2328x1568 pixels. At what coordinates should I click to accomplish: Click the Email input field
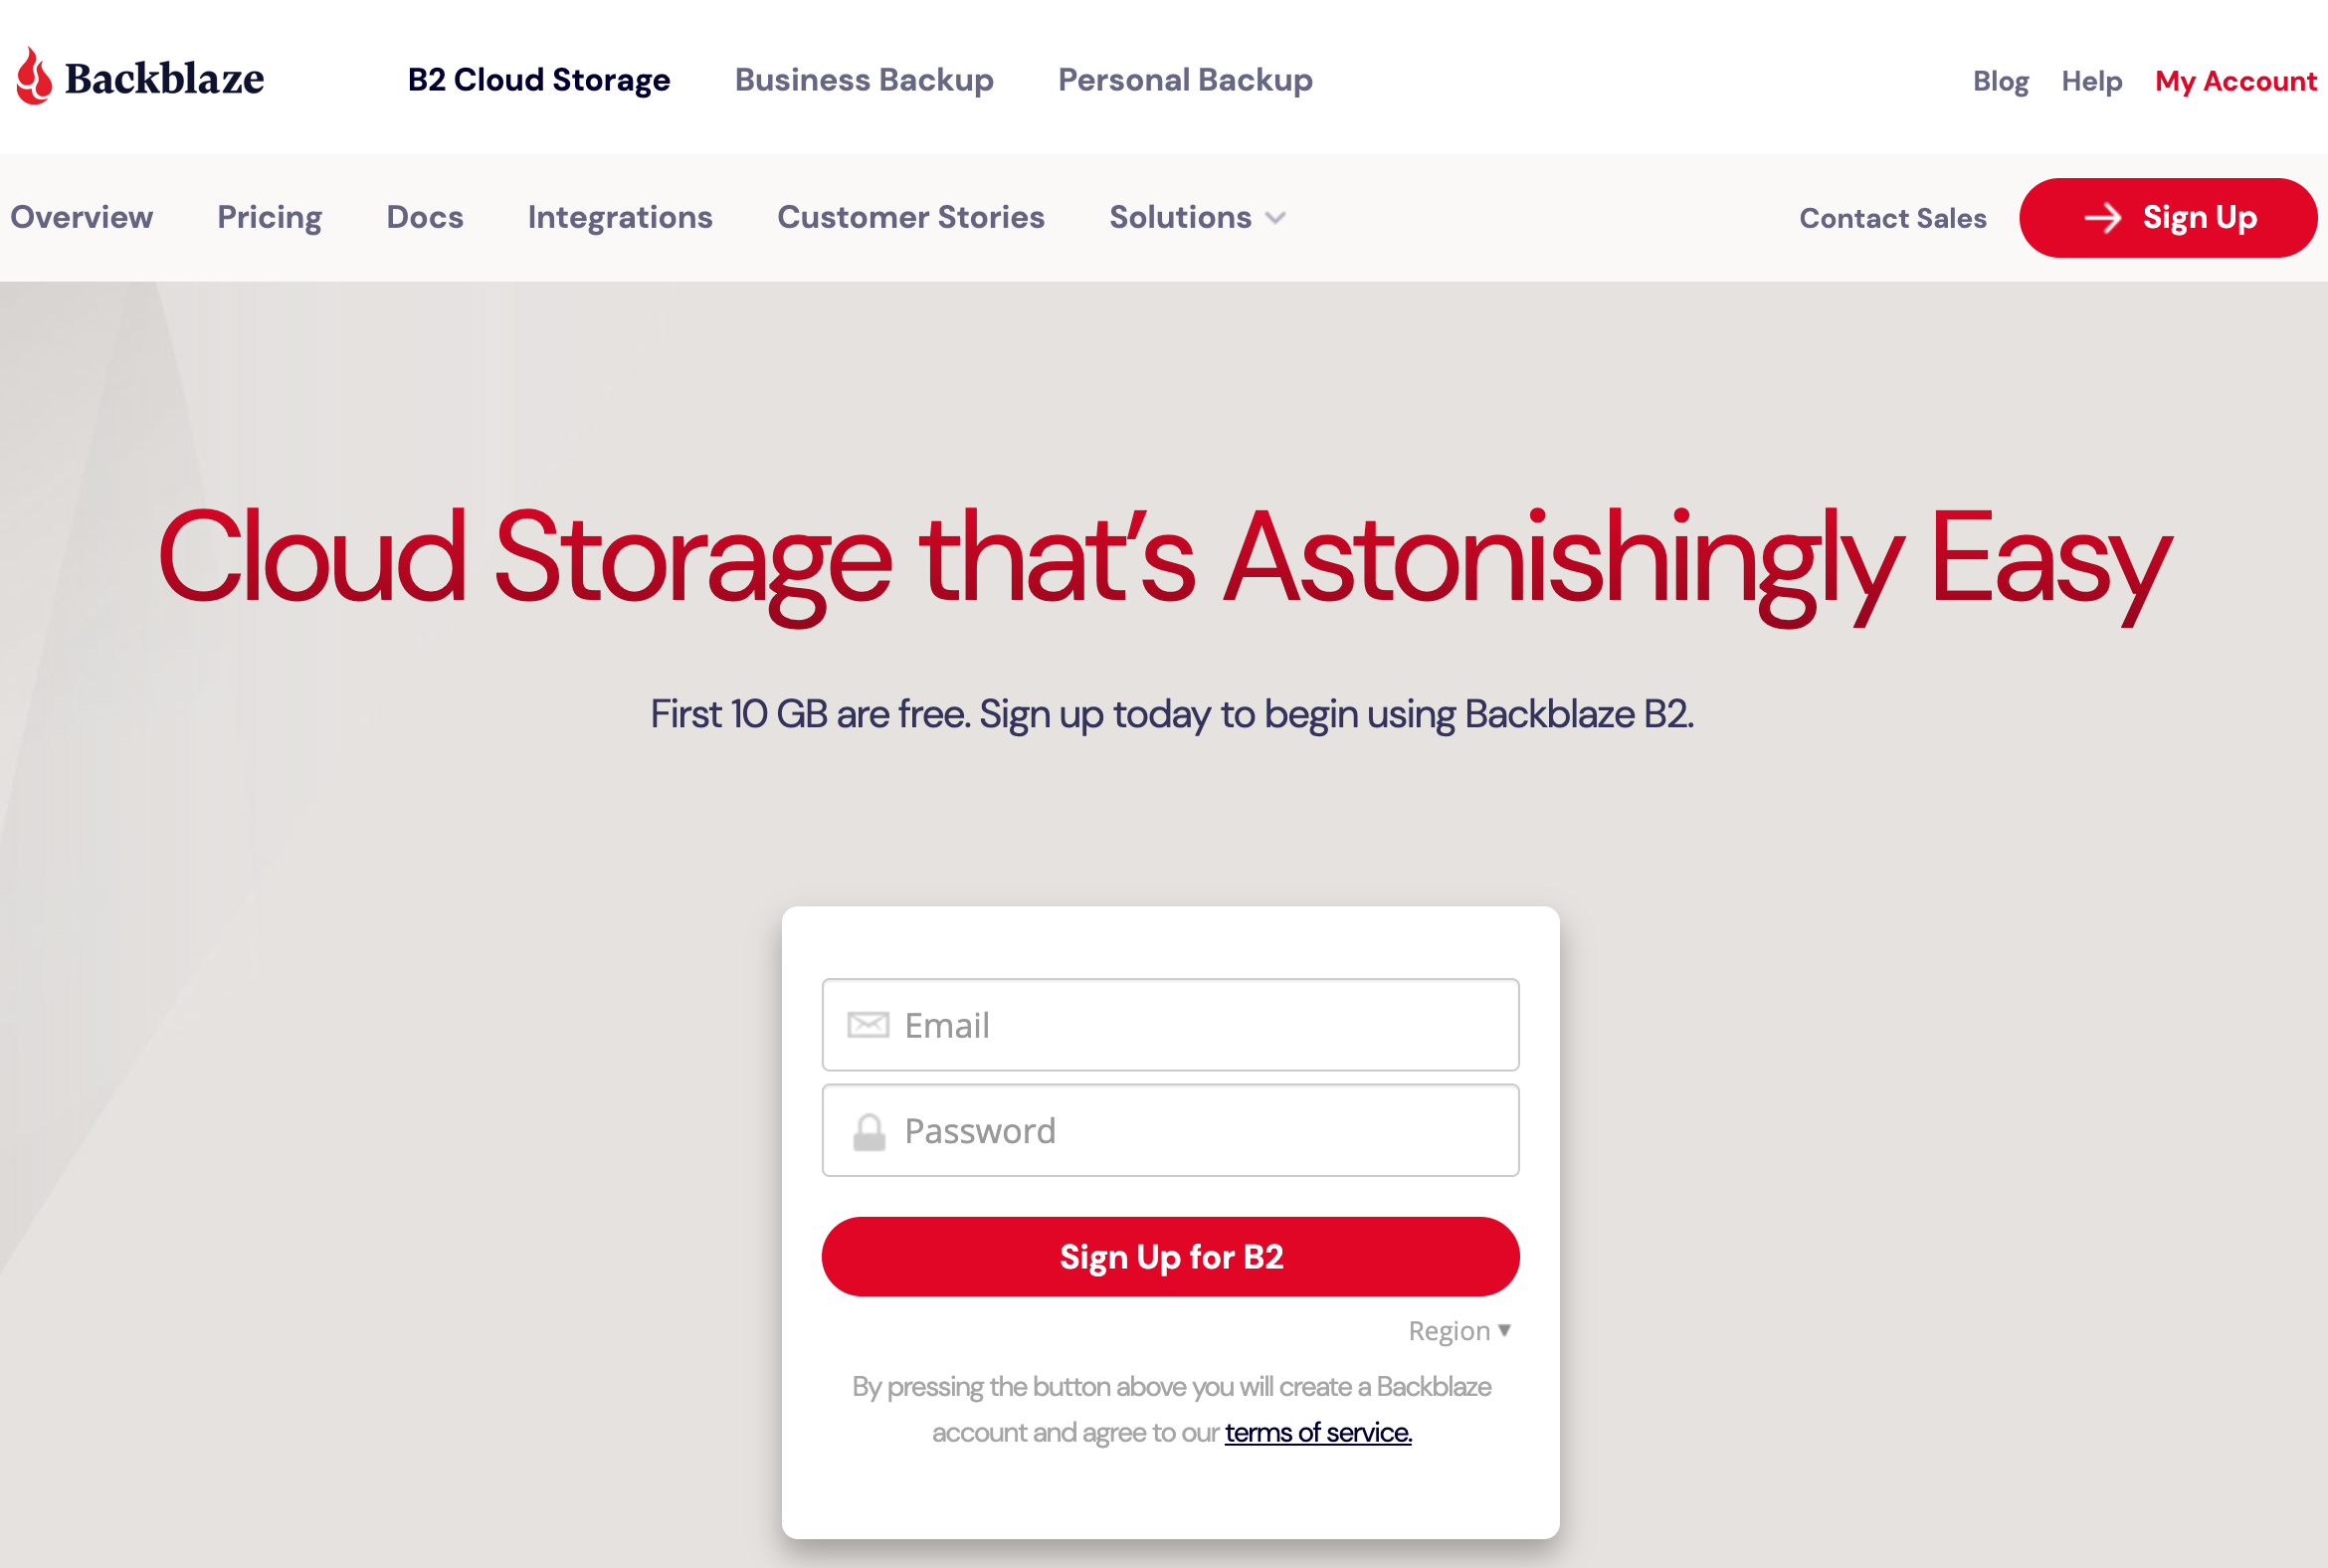(x=1170, y=1024)
